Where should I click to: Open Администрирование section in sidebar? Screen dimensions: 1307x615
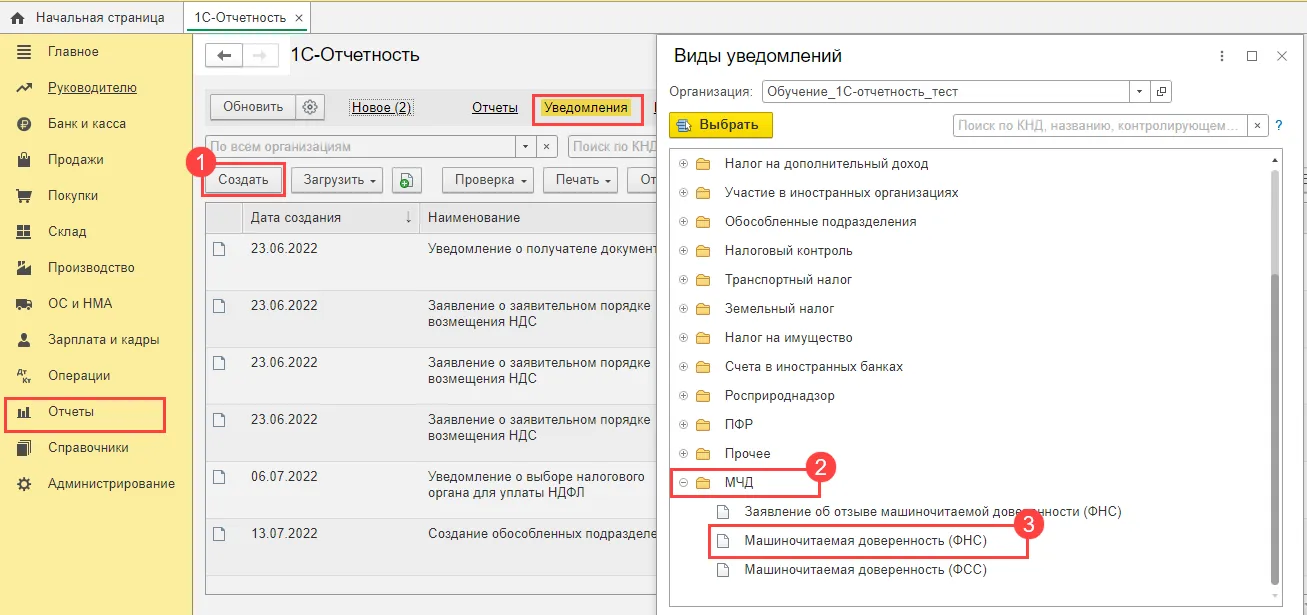click(110, 484)
